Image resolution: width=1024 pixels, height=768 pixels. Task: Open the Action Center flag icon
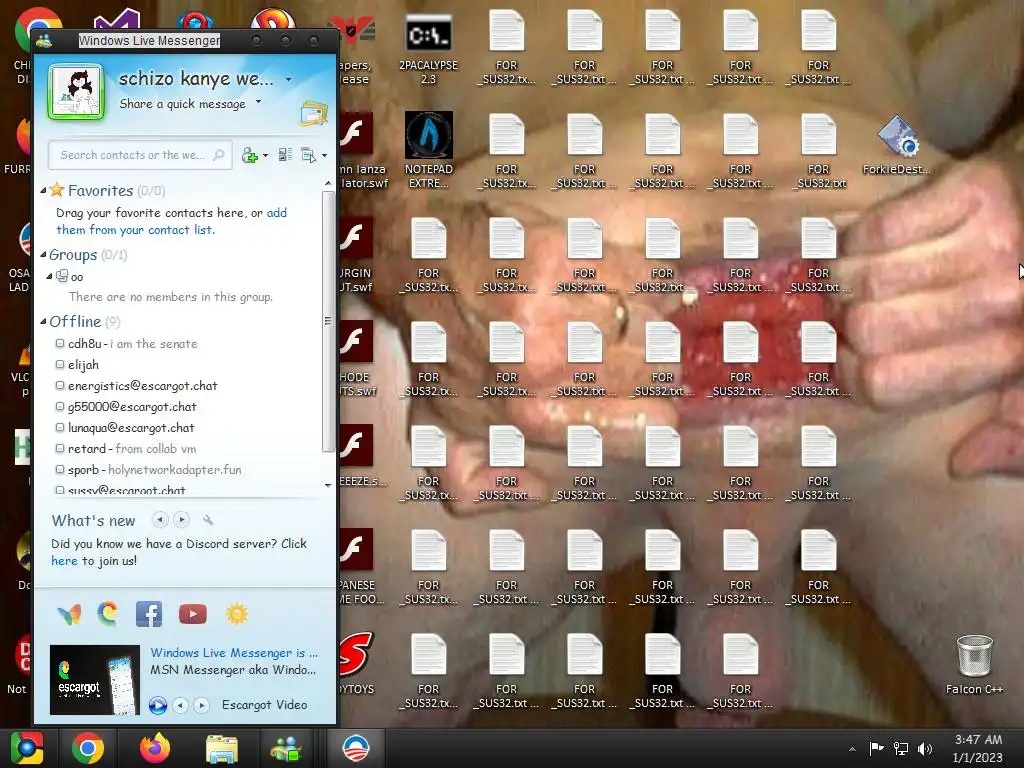click(876, 748)
